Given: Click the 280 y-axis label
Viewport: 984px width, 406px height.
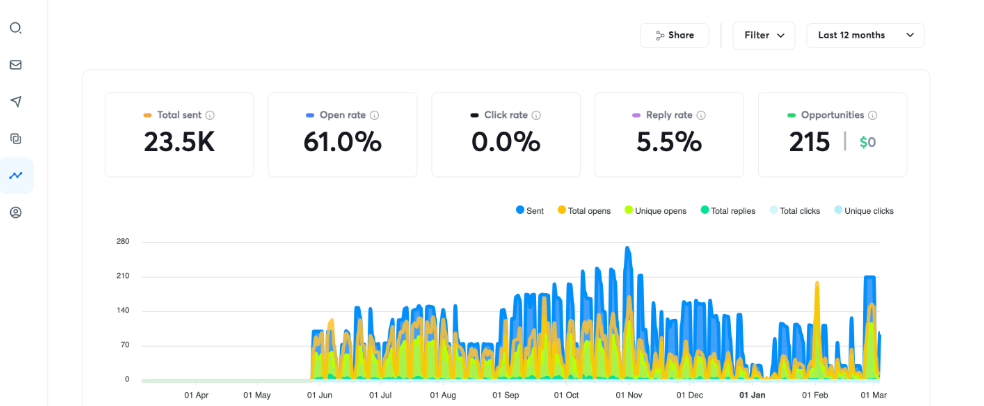Looking at the screenshot, I should pos(122,242).
